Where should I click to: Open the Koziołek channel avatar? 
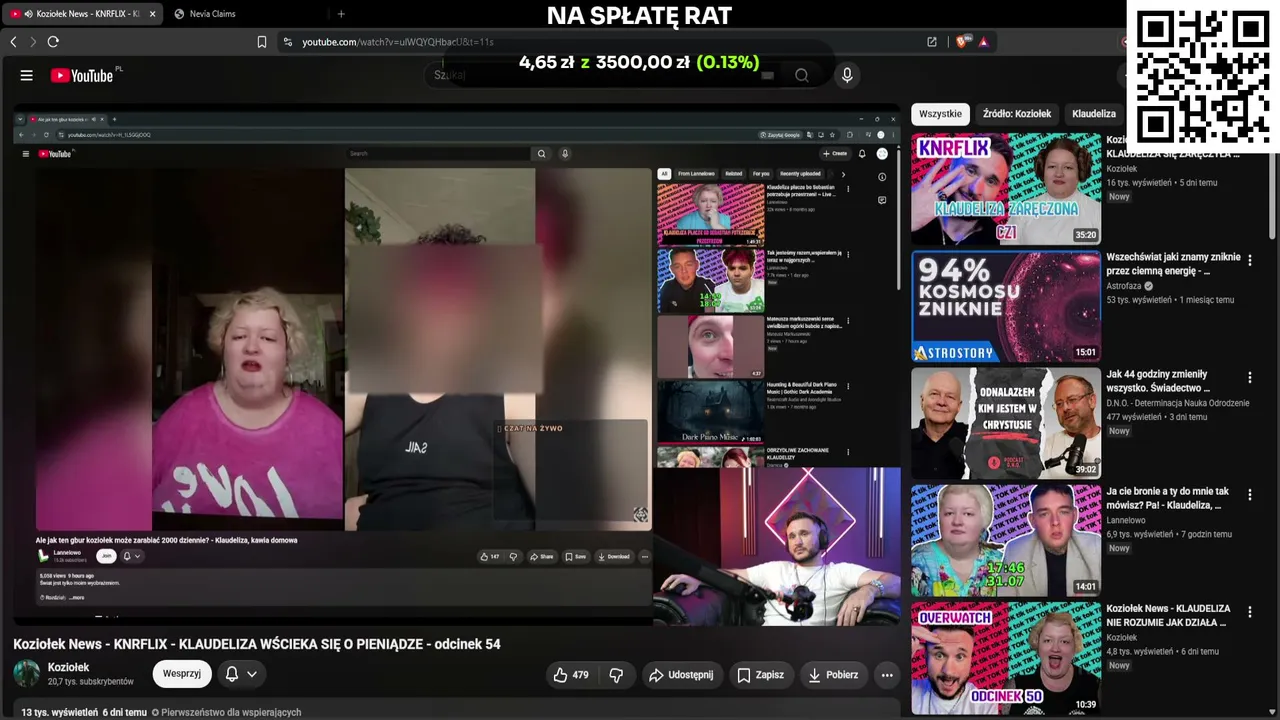pos(27,674)
